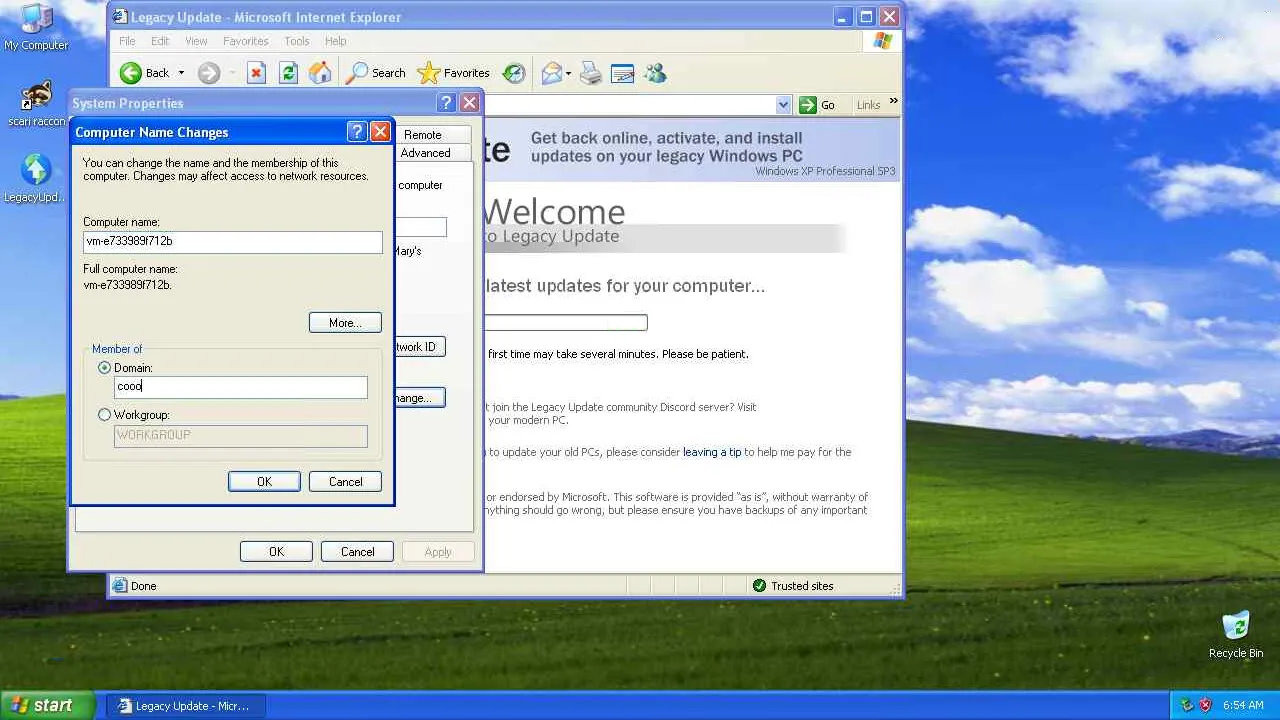Viewport: 1280px width, 720px height.
Task: Click the Legacy Update taskbar button
Action: click(186, 706)
